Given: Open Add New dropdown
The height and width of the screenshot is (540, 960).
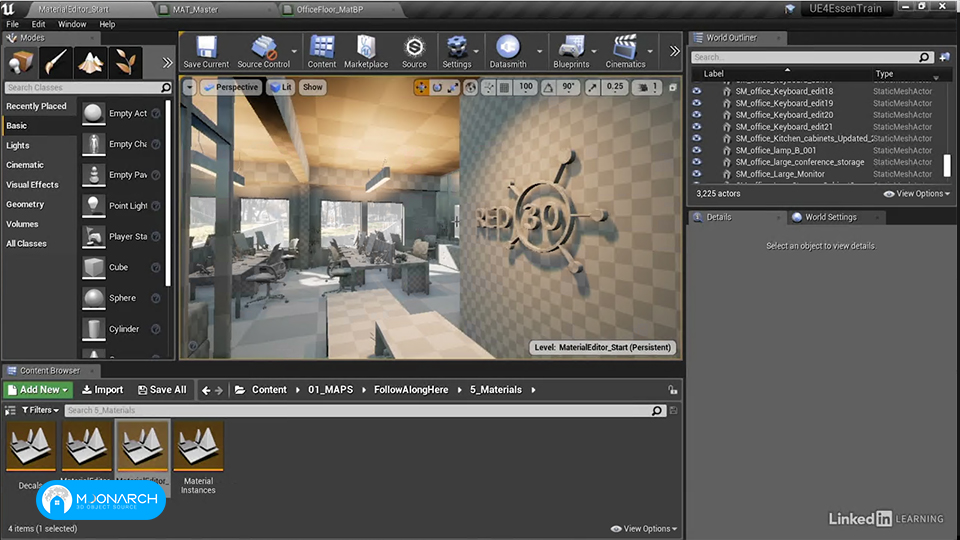Looking at the screenshot, I should pos(38,390).
